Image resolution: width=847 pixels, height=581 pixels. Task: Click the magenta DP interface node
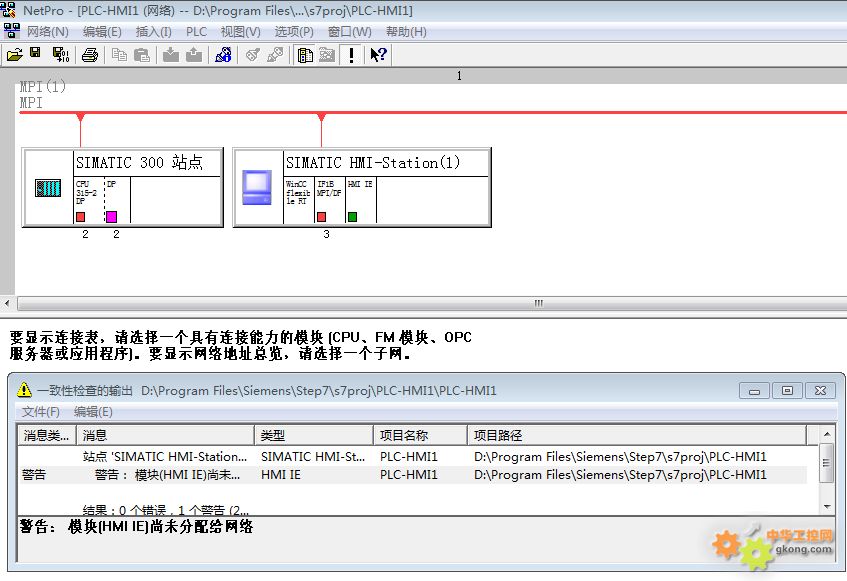tap(111, 217)
